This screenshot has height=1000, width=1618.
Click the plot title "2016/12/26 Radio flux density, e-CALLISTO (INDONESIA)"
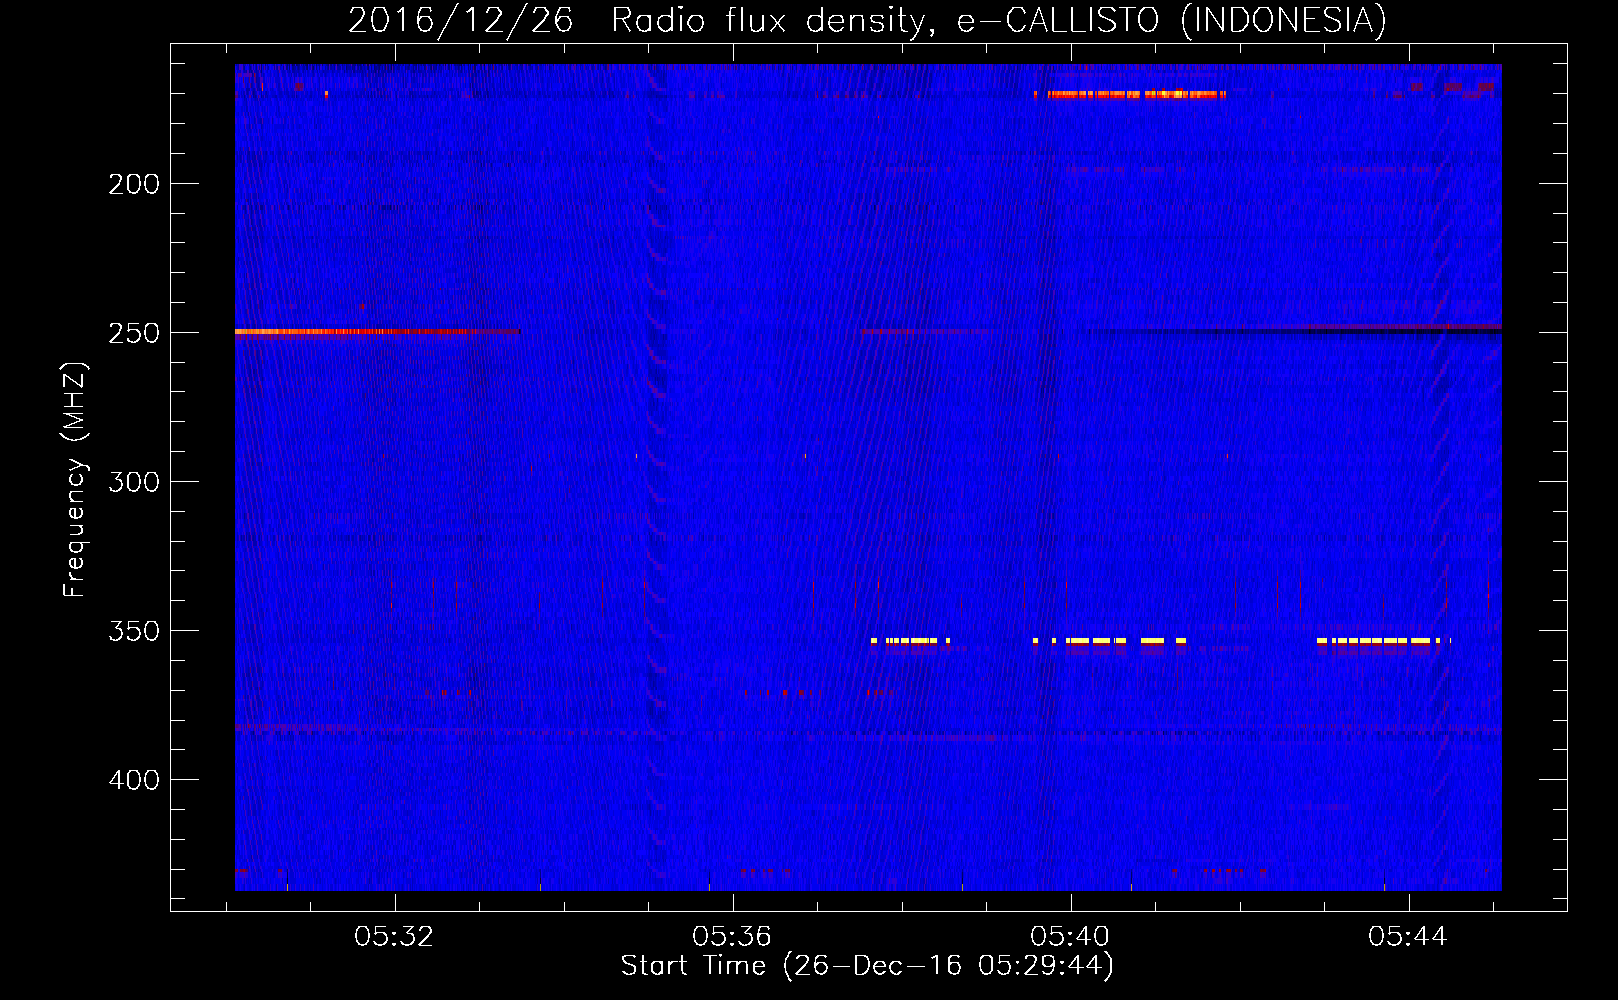coord(867,21)
